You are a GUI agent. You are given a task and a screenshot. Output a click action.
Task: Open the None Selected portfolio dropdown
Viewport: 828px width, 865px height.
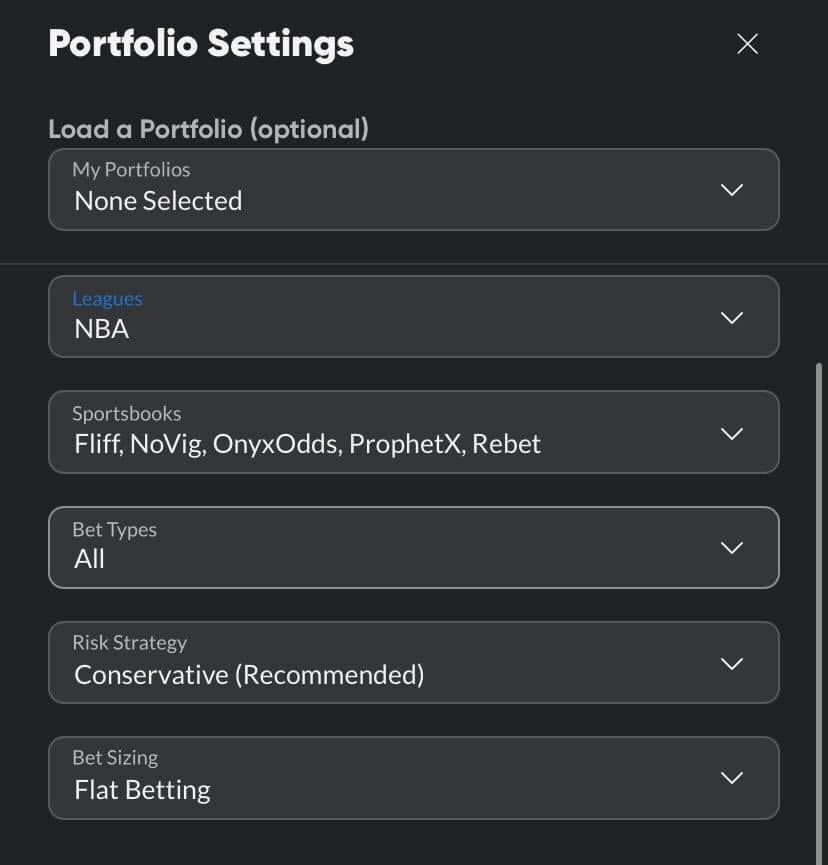158,201
